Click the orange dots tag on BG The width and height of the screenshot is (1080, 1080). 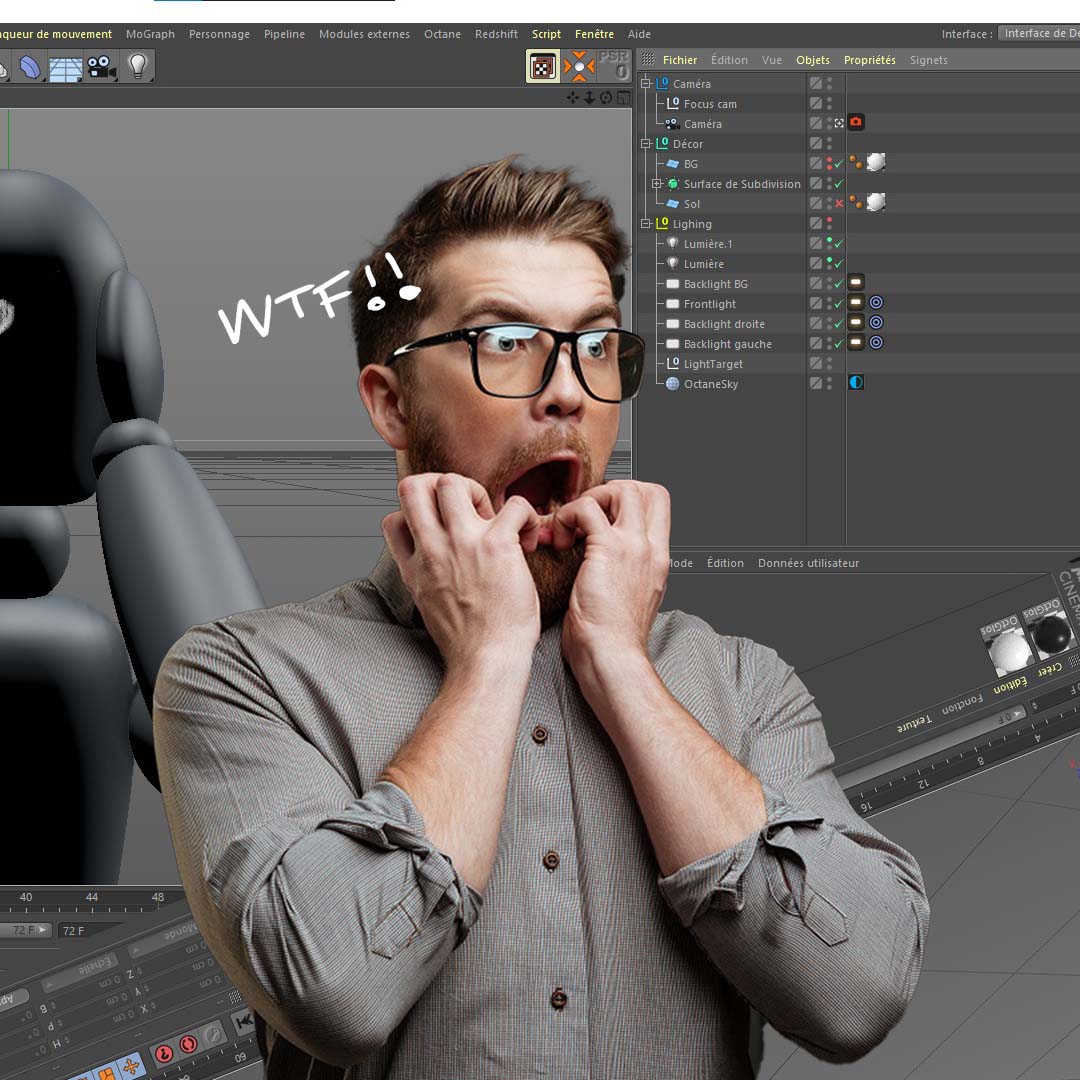[855, 163]
